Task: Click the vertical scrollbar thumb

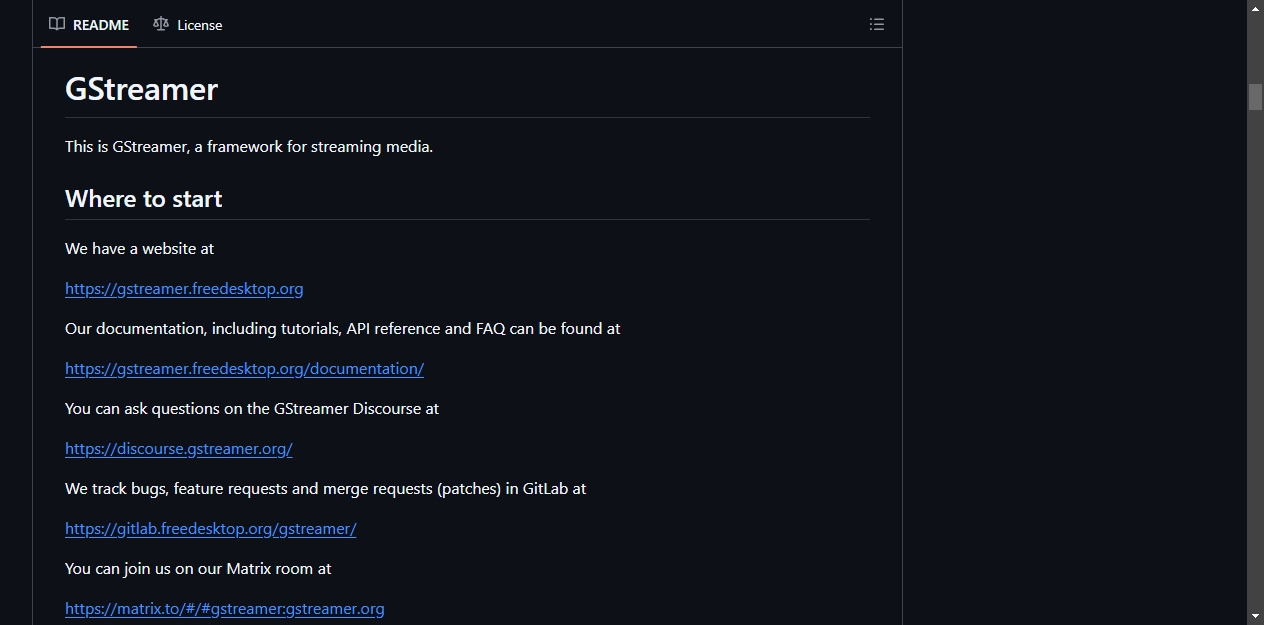Action: coord(1255,96)
